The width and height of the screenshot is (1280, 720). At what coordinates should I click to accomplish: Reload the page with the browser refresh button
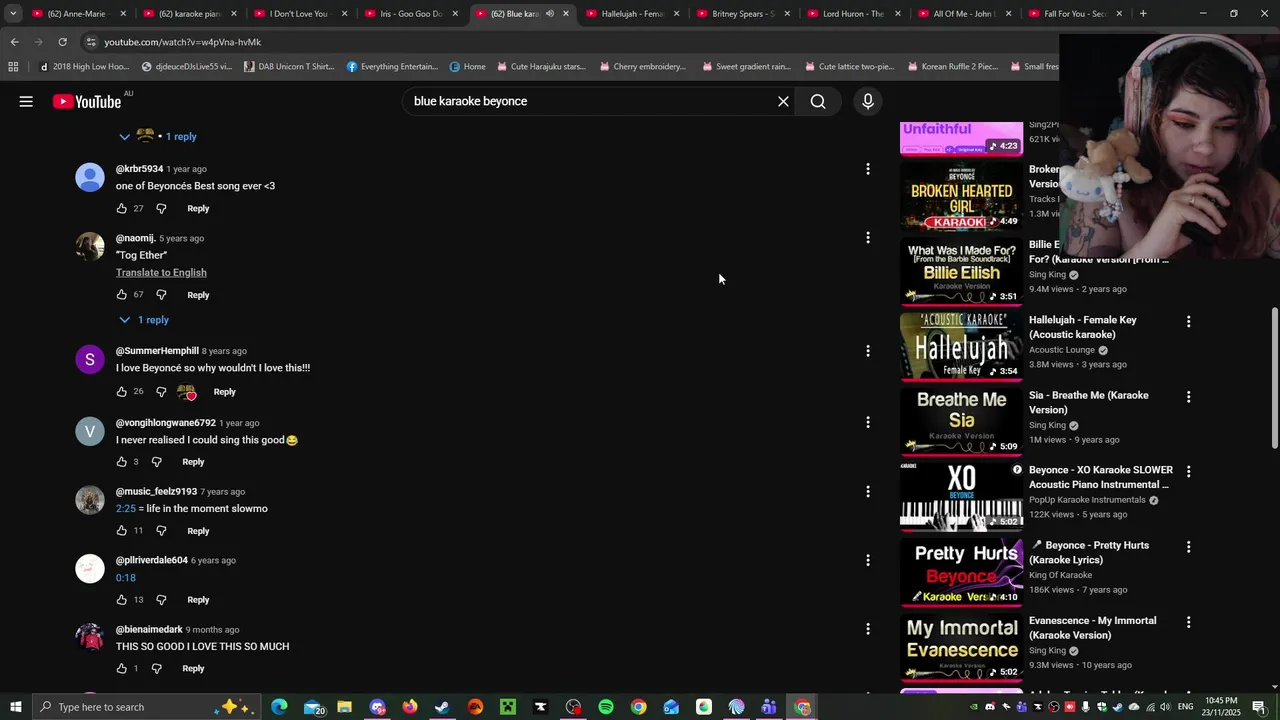click(x=62, y=42)
